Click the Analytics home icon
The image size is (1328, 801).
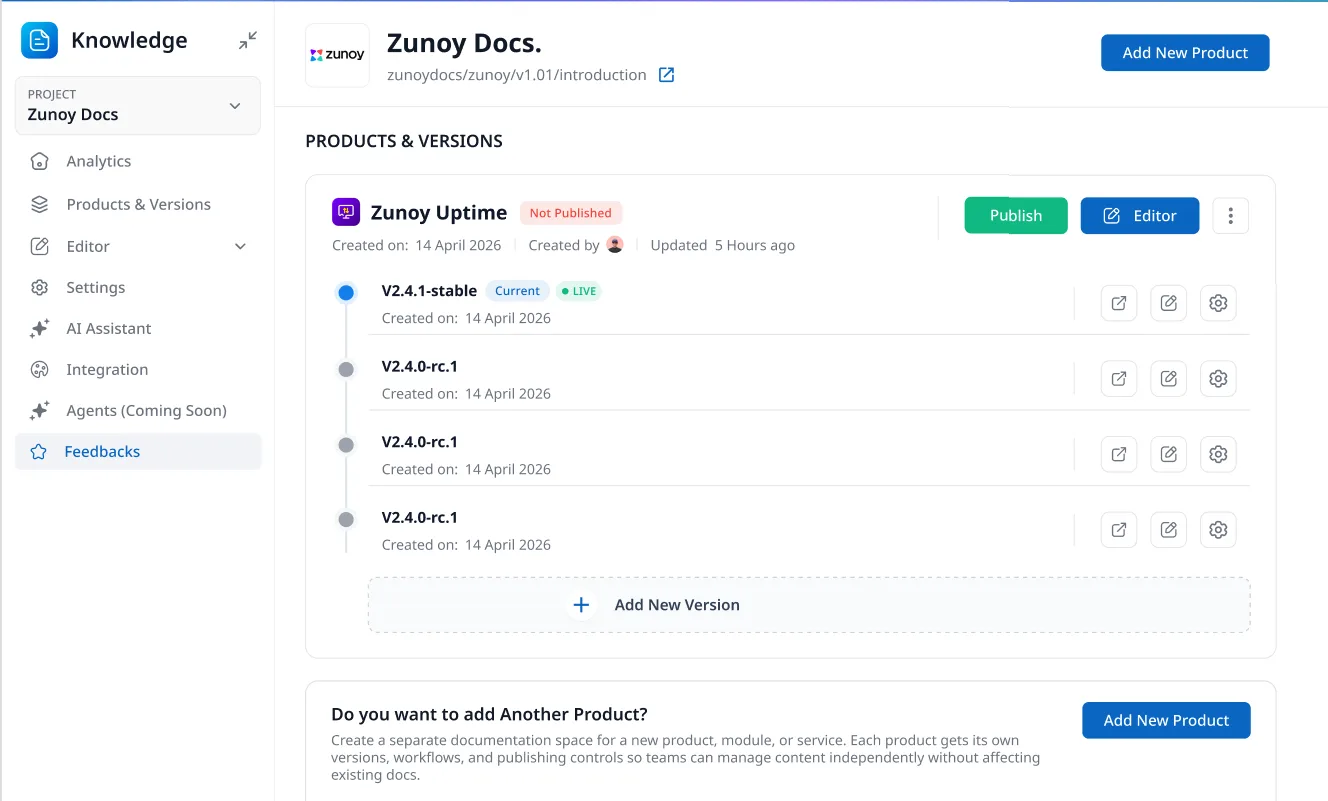[x=39, y=161]
